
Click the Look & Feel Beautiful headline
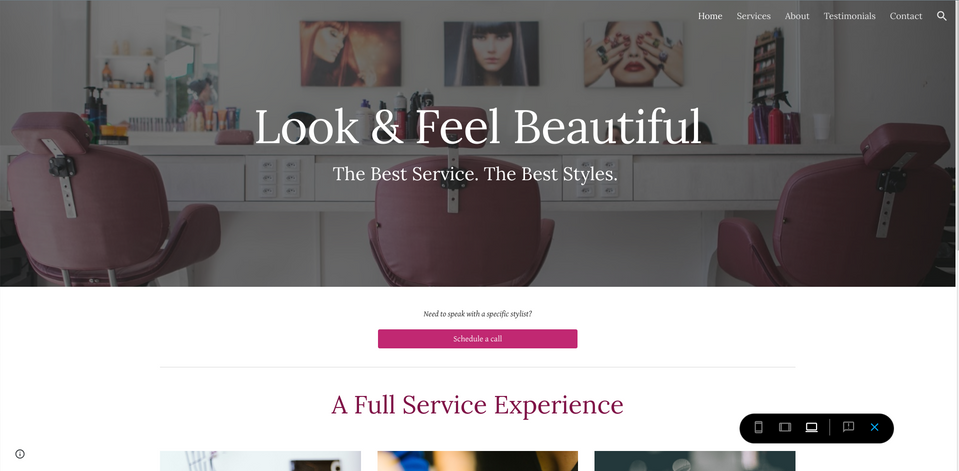pos(478,127)
